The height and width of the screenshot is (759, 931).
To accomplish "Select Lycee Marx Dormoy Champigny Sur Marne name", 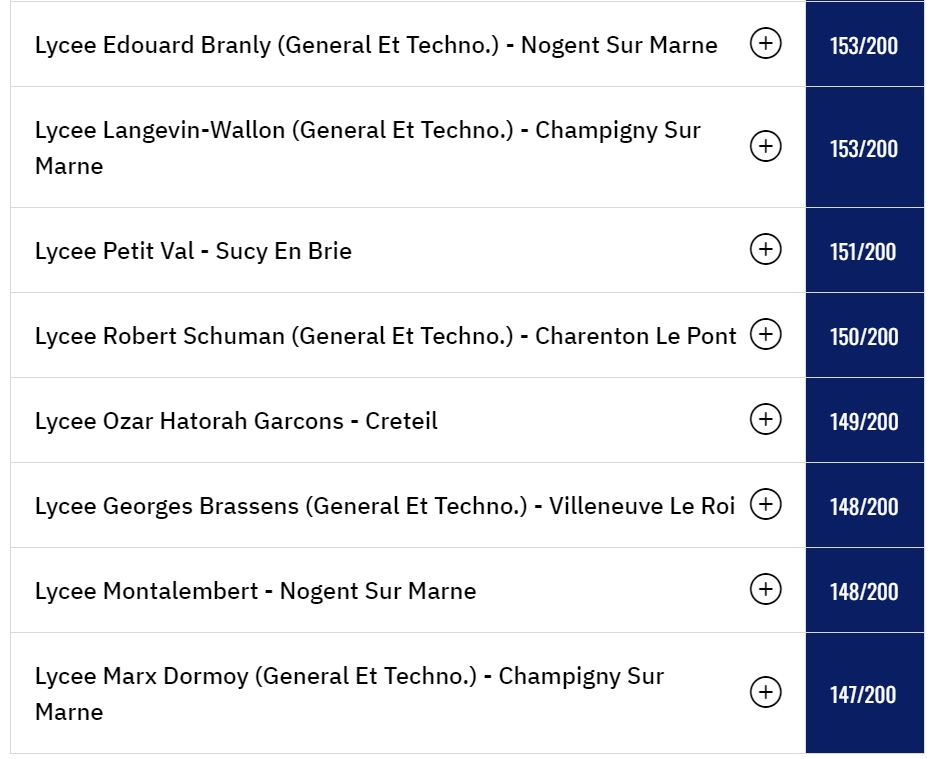I will 349,693.
